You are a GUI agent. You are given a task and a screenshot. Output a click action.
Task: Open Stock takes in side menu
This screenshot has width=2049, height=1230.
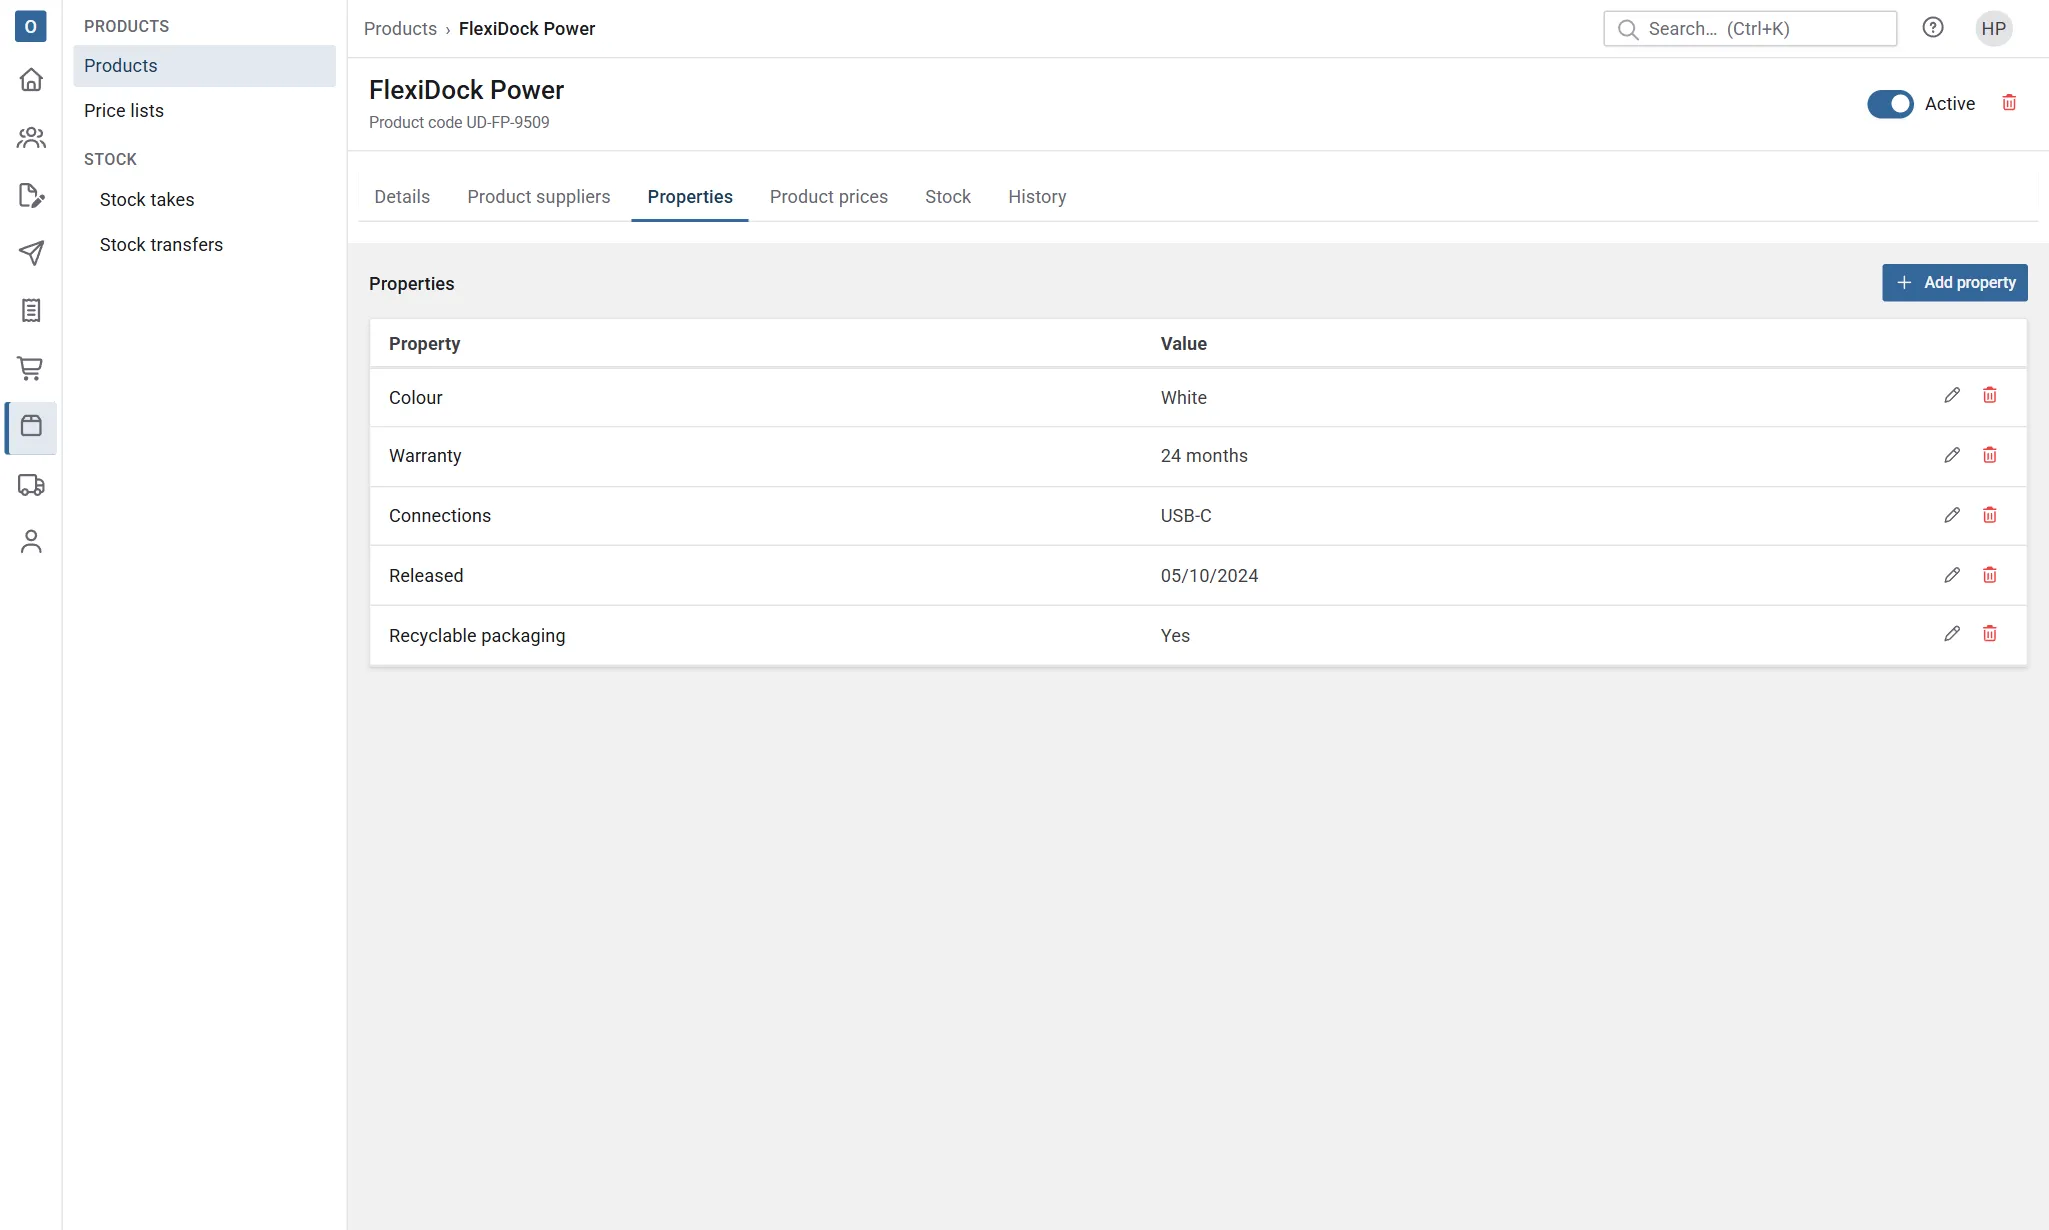pos(204,200)
